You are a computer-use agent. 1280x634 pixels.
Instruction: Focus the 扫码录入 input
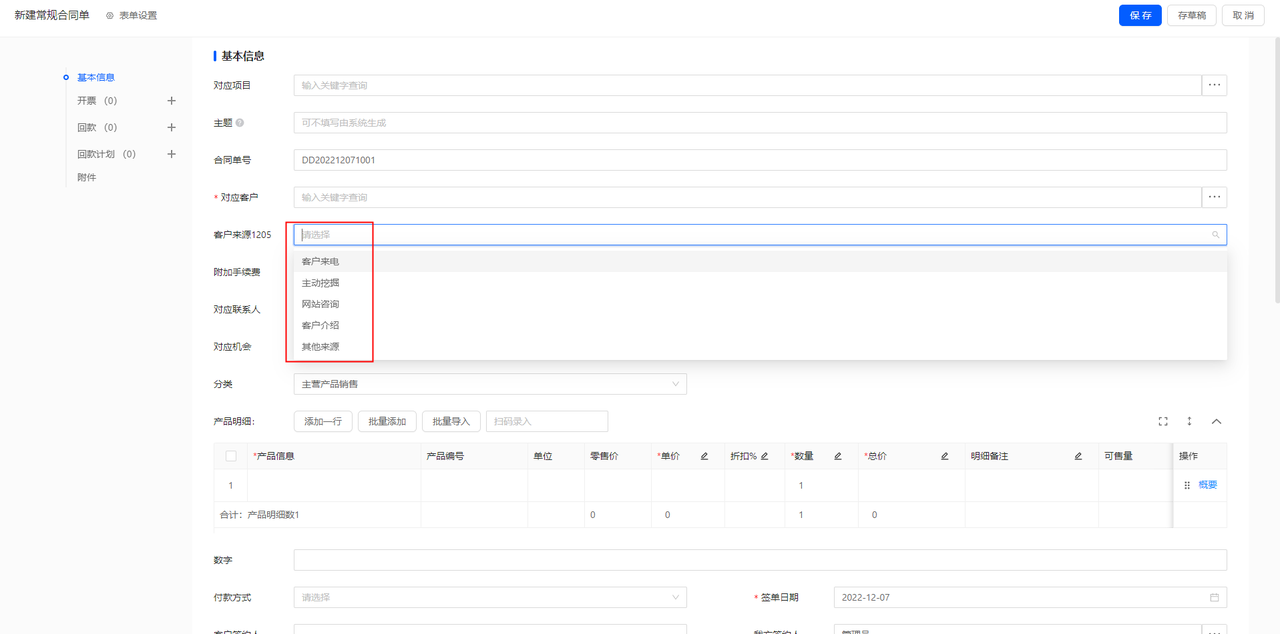(547, 421)
